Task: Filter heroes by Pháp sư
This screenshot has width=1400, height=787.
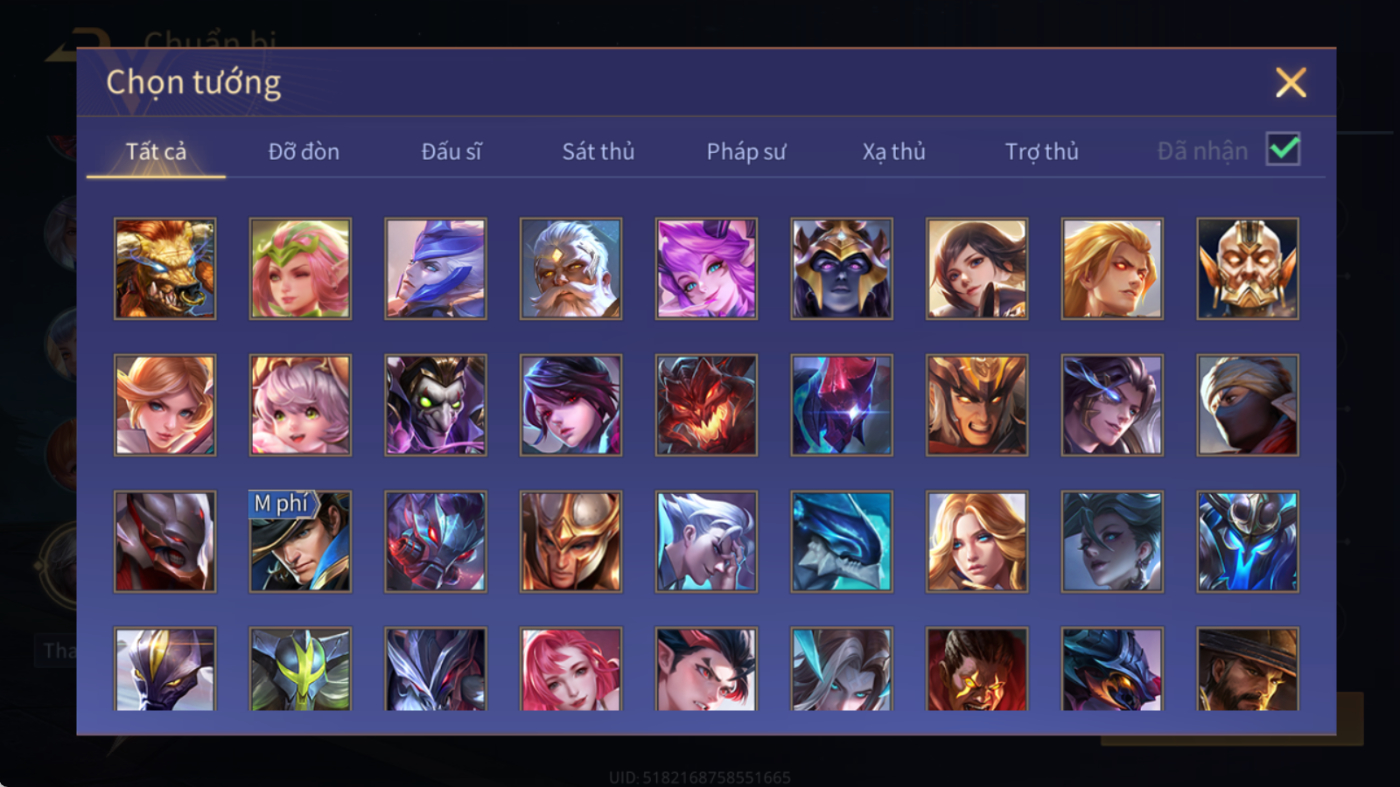Action: click(x=746, y=151)
